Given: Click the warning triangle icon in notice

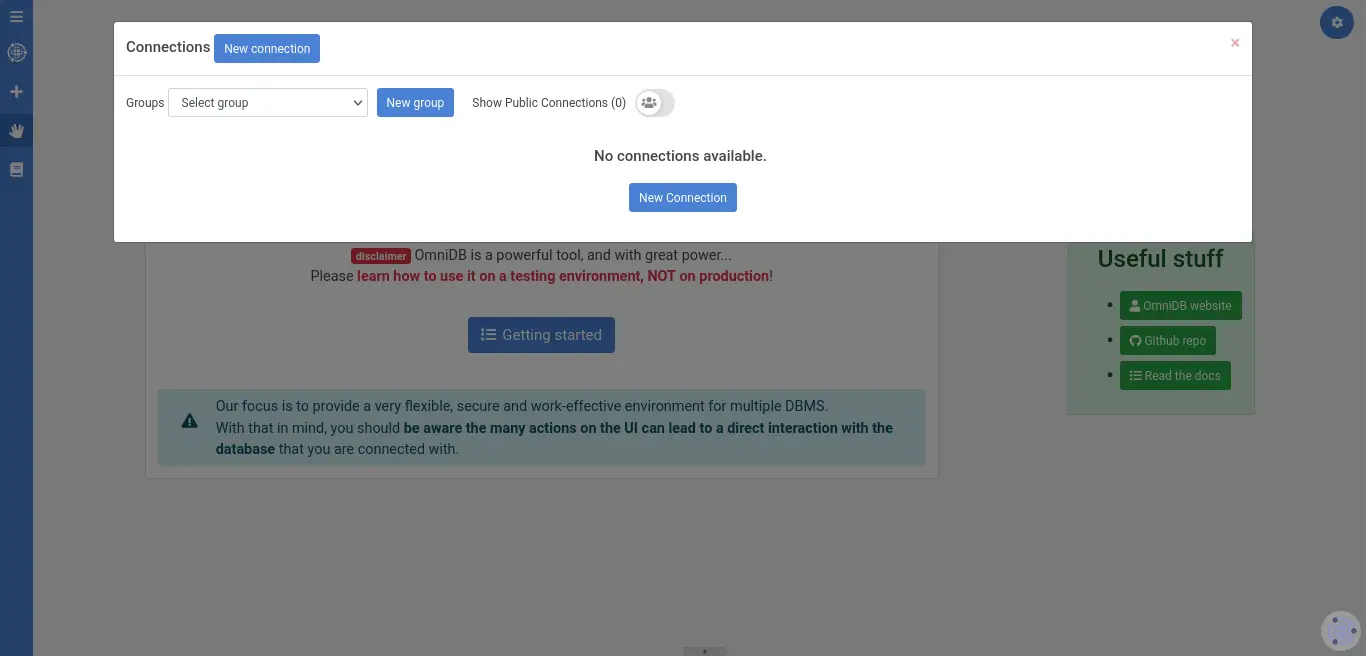Looking at the screenshot, I should point(190,421).
